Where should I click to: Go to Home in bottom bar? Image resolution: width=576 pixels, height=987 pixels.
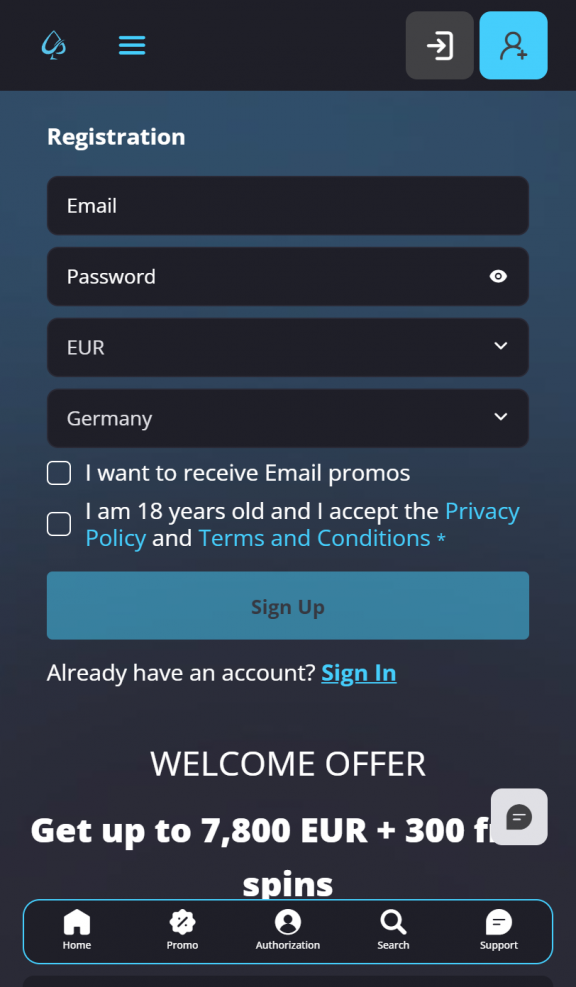pos(77,930)
